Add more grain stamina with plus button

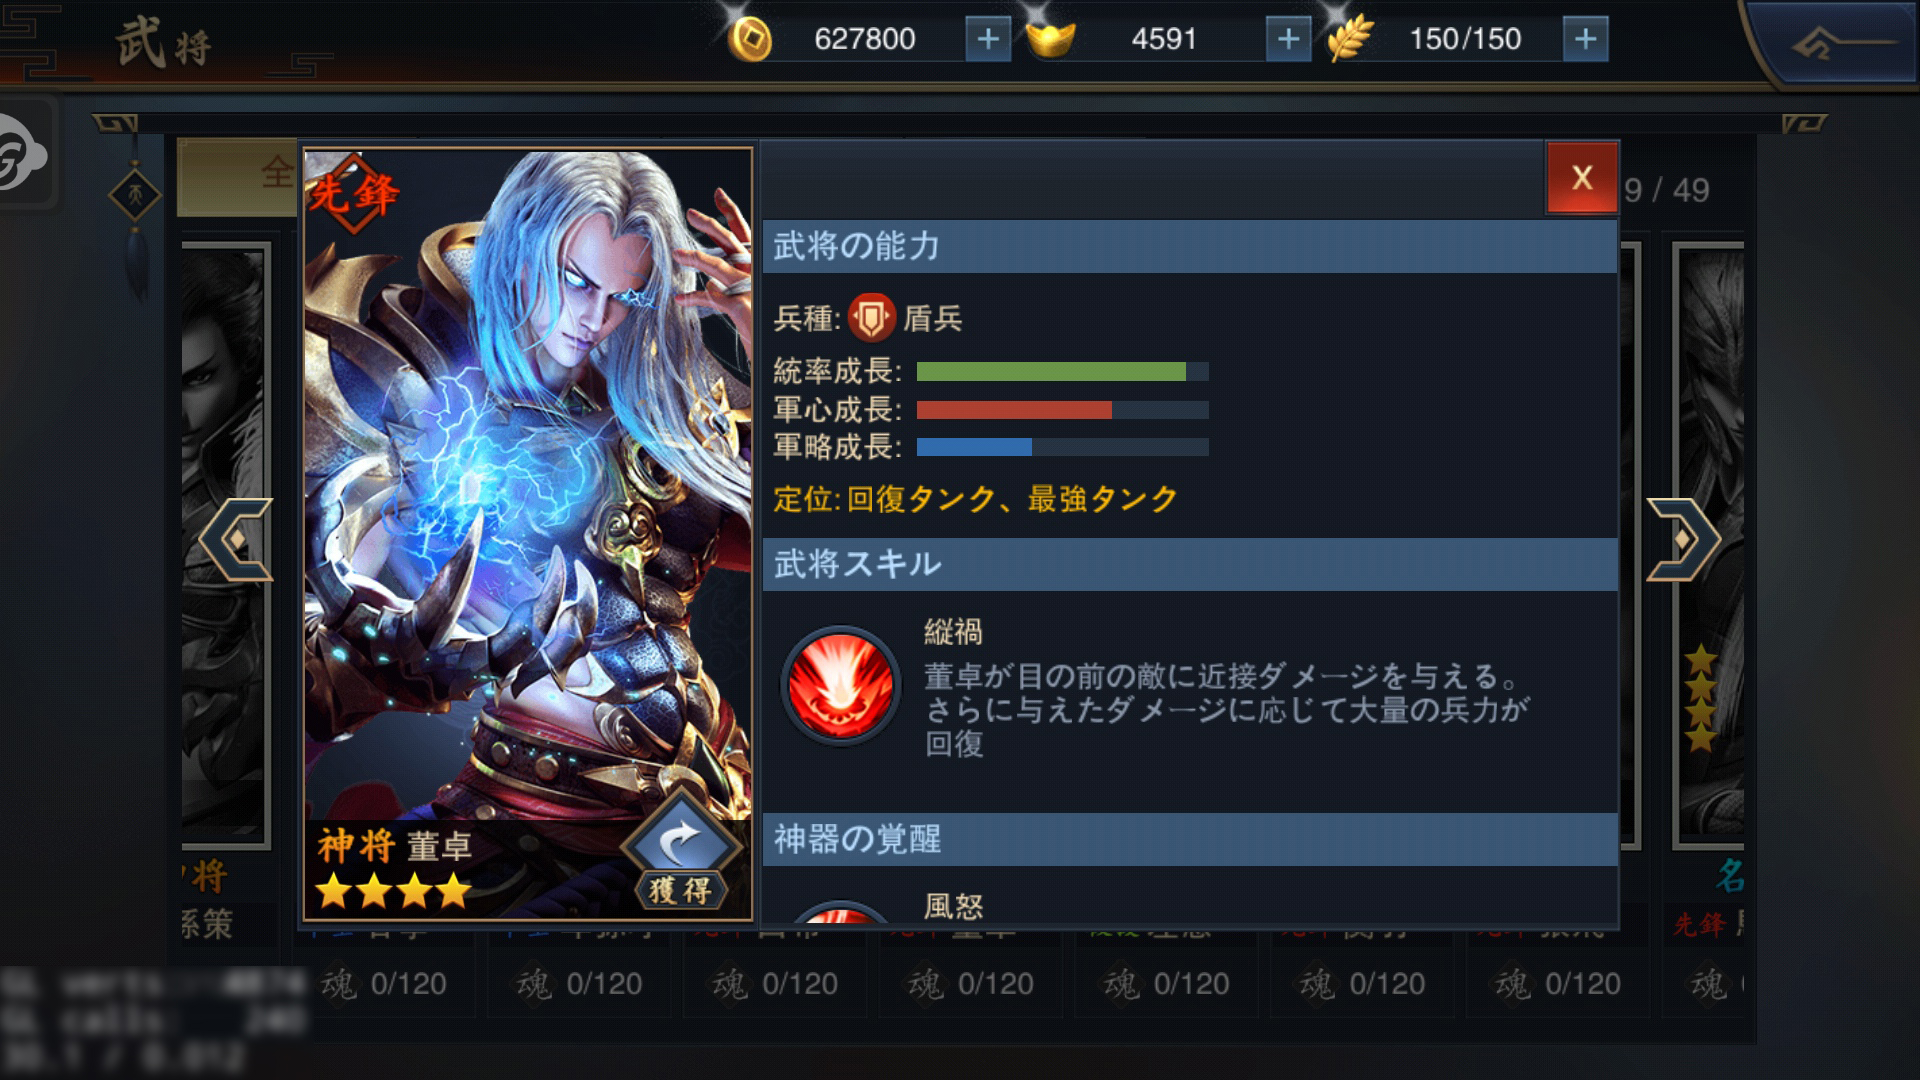click(x=1585, y=39)
